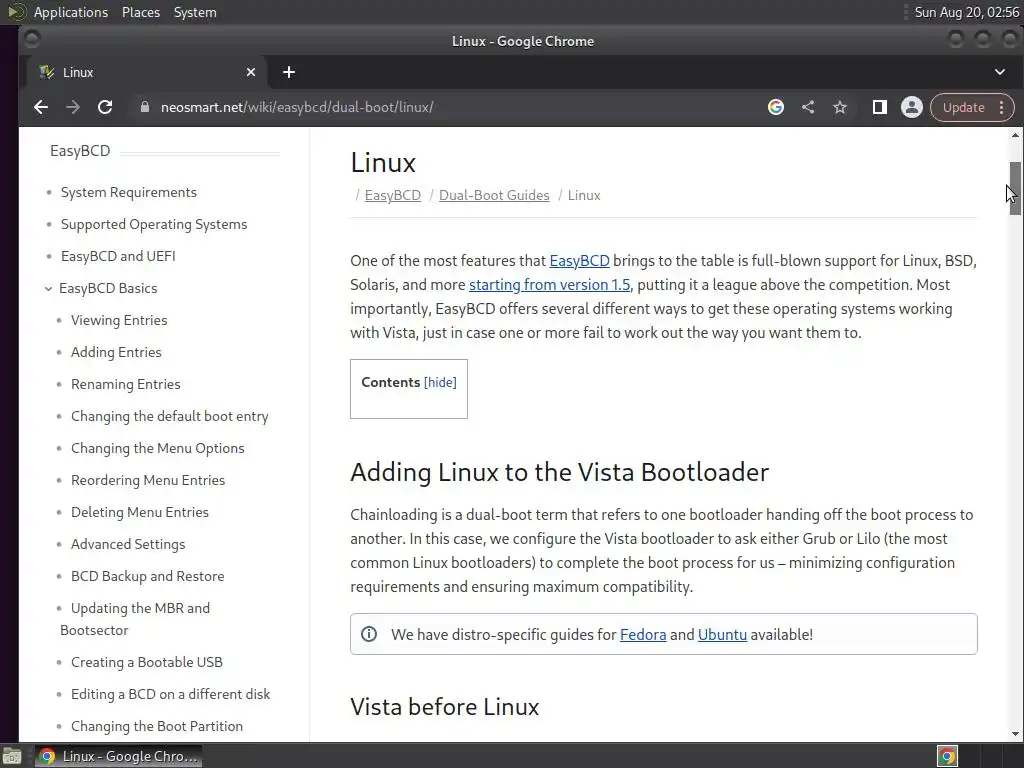Open Adding Entries in sidebar

coord(116,352)
